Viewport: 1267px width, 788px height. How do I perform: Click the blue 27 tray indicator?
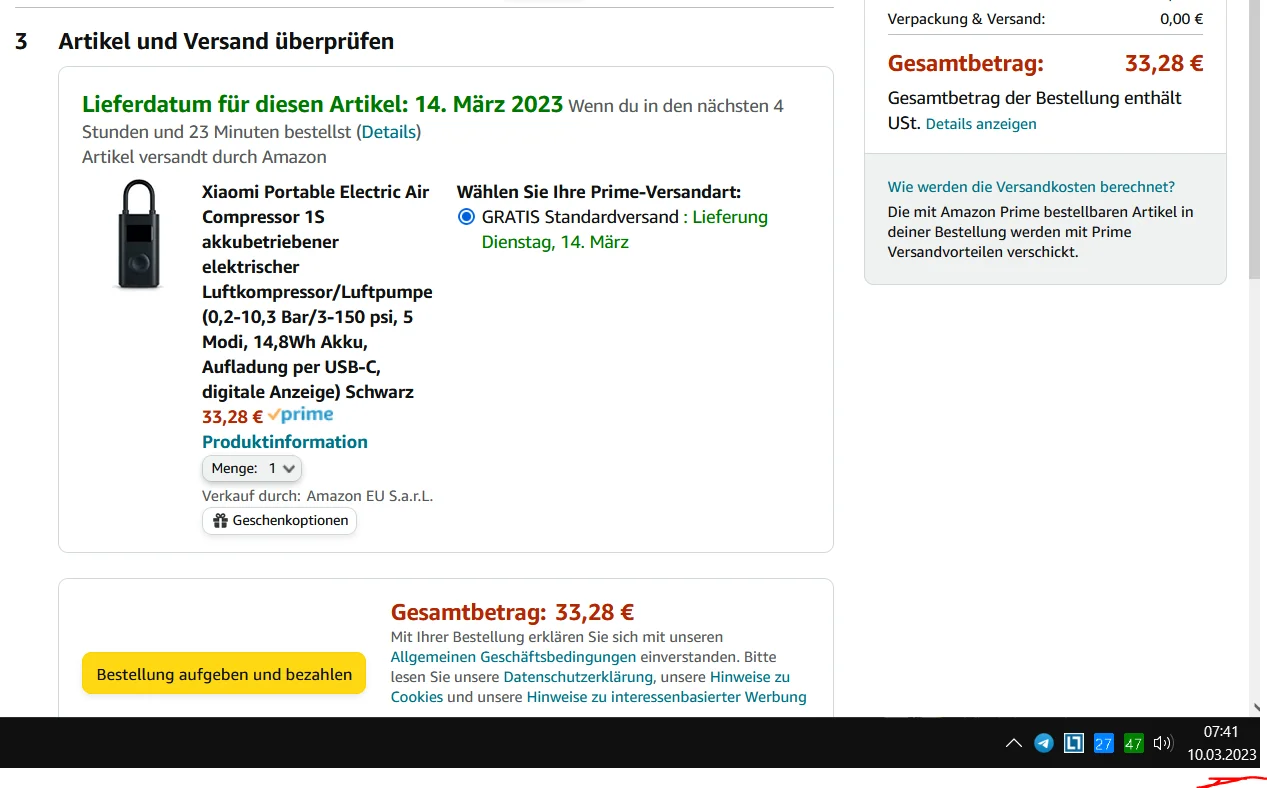1103,743
